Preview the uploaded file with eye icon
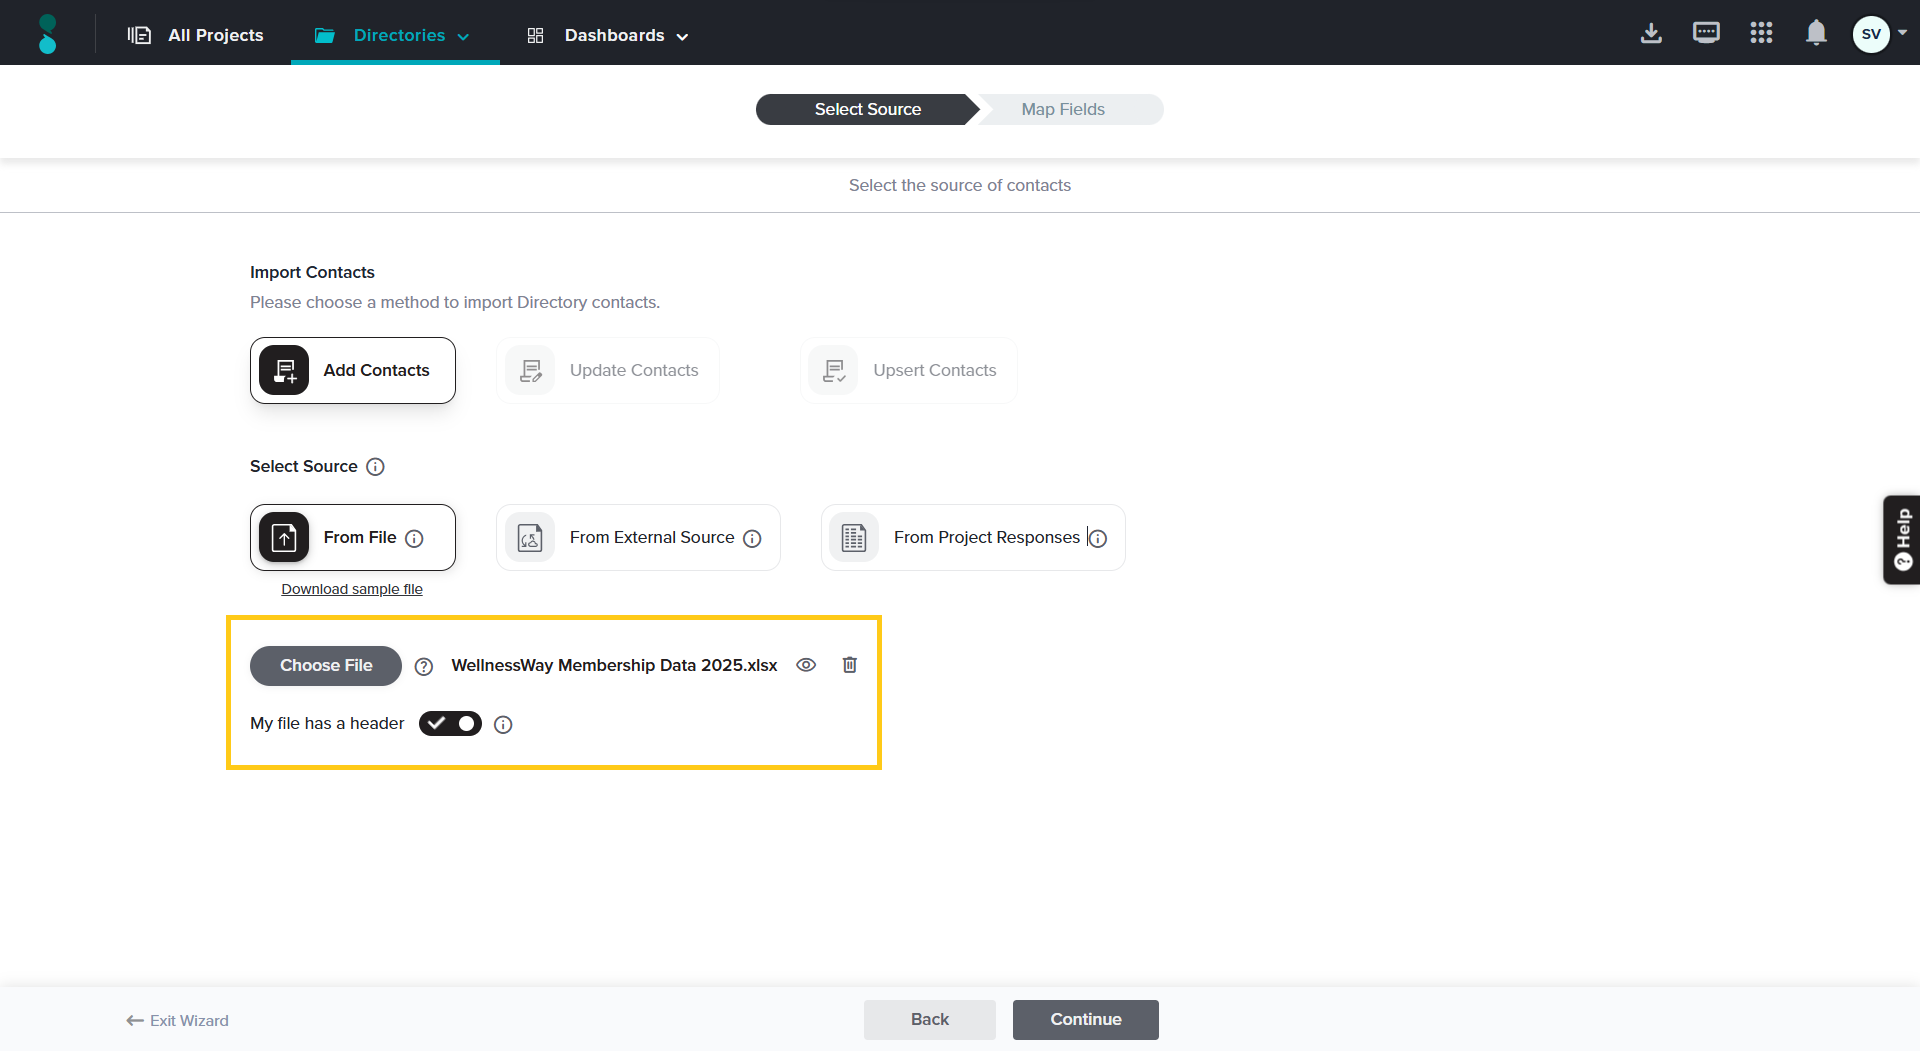1920x1051 pixels. pyautogui.click(x=806, y=665)
